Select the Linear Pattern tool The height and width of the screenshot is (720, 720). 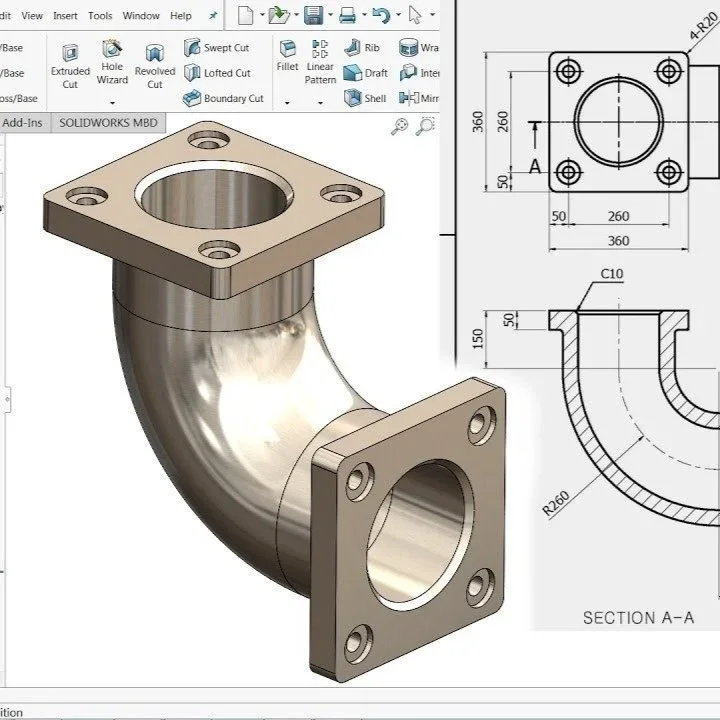point(320,62)
